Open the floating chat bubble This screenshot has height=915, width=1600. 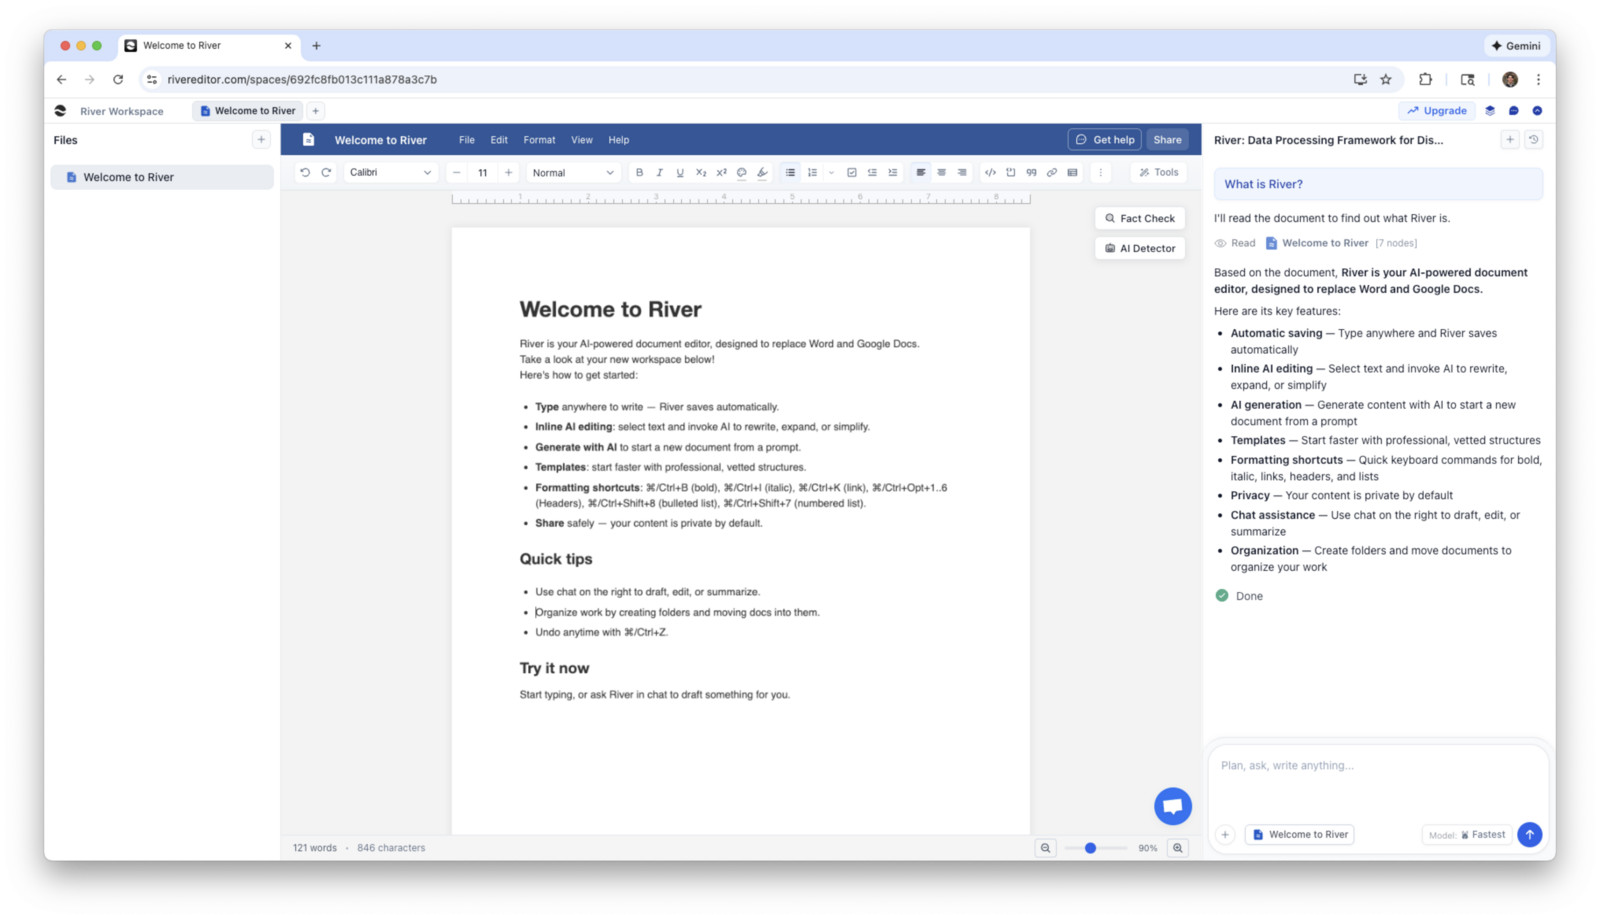click(1171, 805)
